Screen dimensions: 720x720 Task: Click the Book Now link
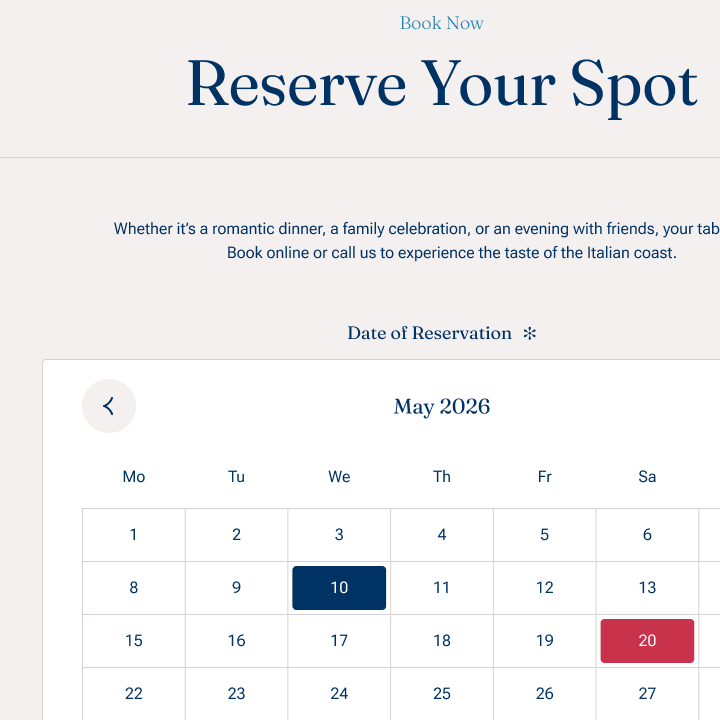(x=441, y=23)
